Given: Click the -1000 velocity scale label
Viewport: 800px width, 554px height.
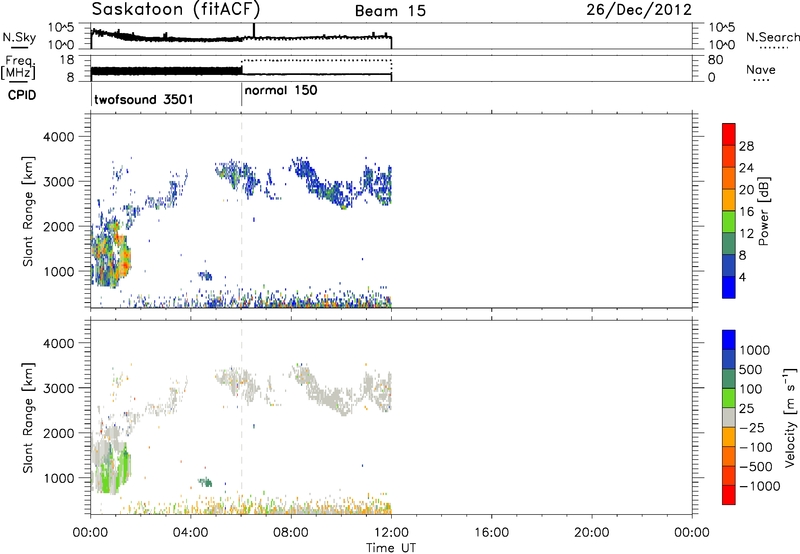Looking at the screenshot, I should 759,486.
